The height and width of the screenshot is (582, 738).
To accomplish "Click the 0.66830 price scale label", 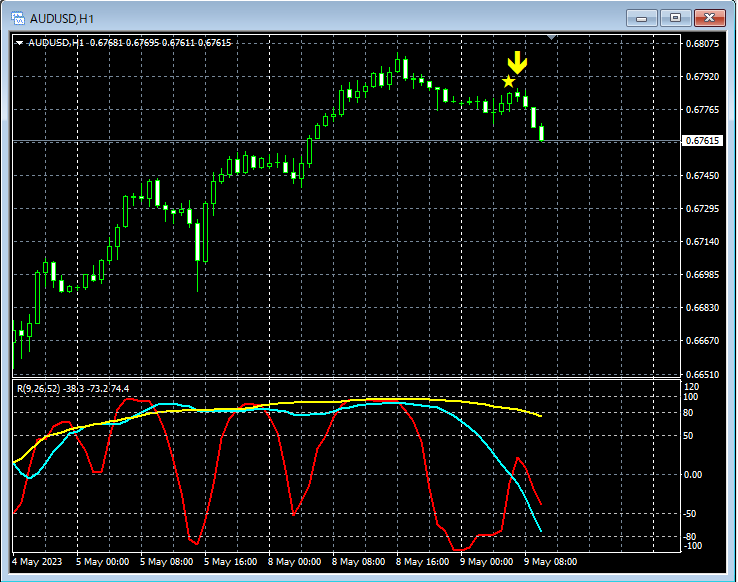I will click(702, 307).
